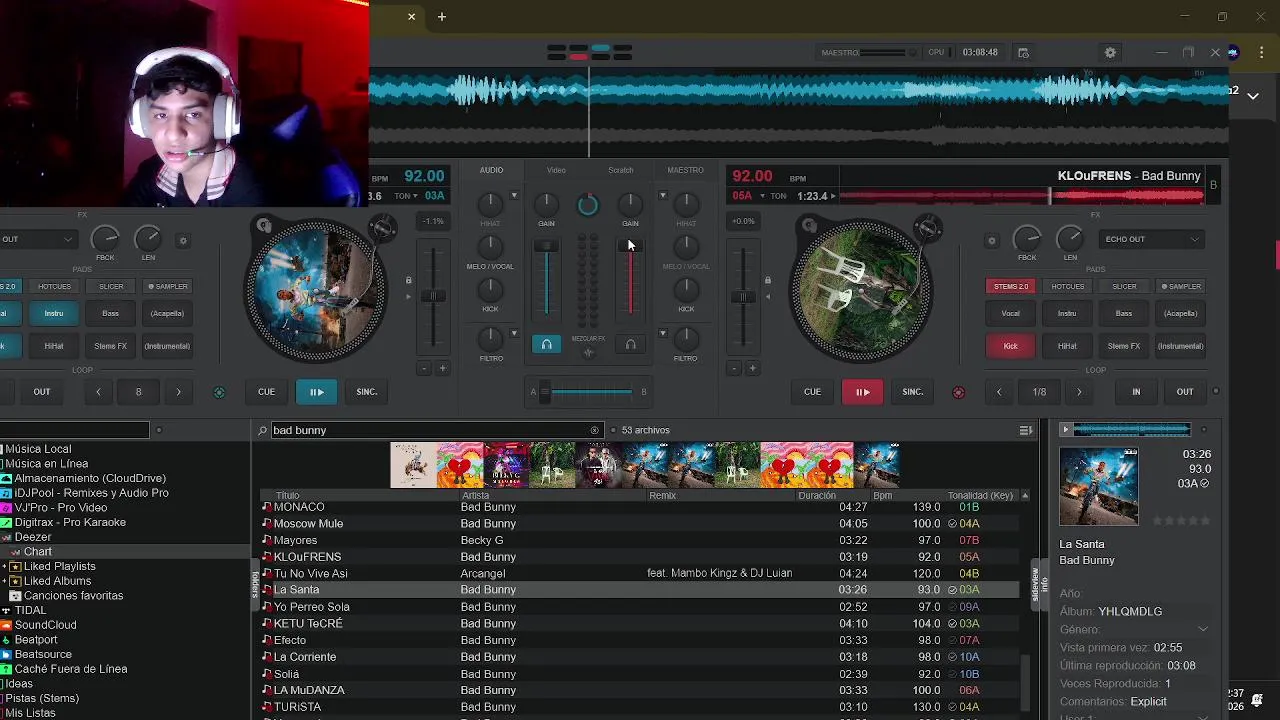Image resolution: width=1280 pixels, height=720 pixels.
Task: Open the settings gear in the top bar
Action: pyautogui.click(x=1110, y=53)
